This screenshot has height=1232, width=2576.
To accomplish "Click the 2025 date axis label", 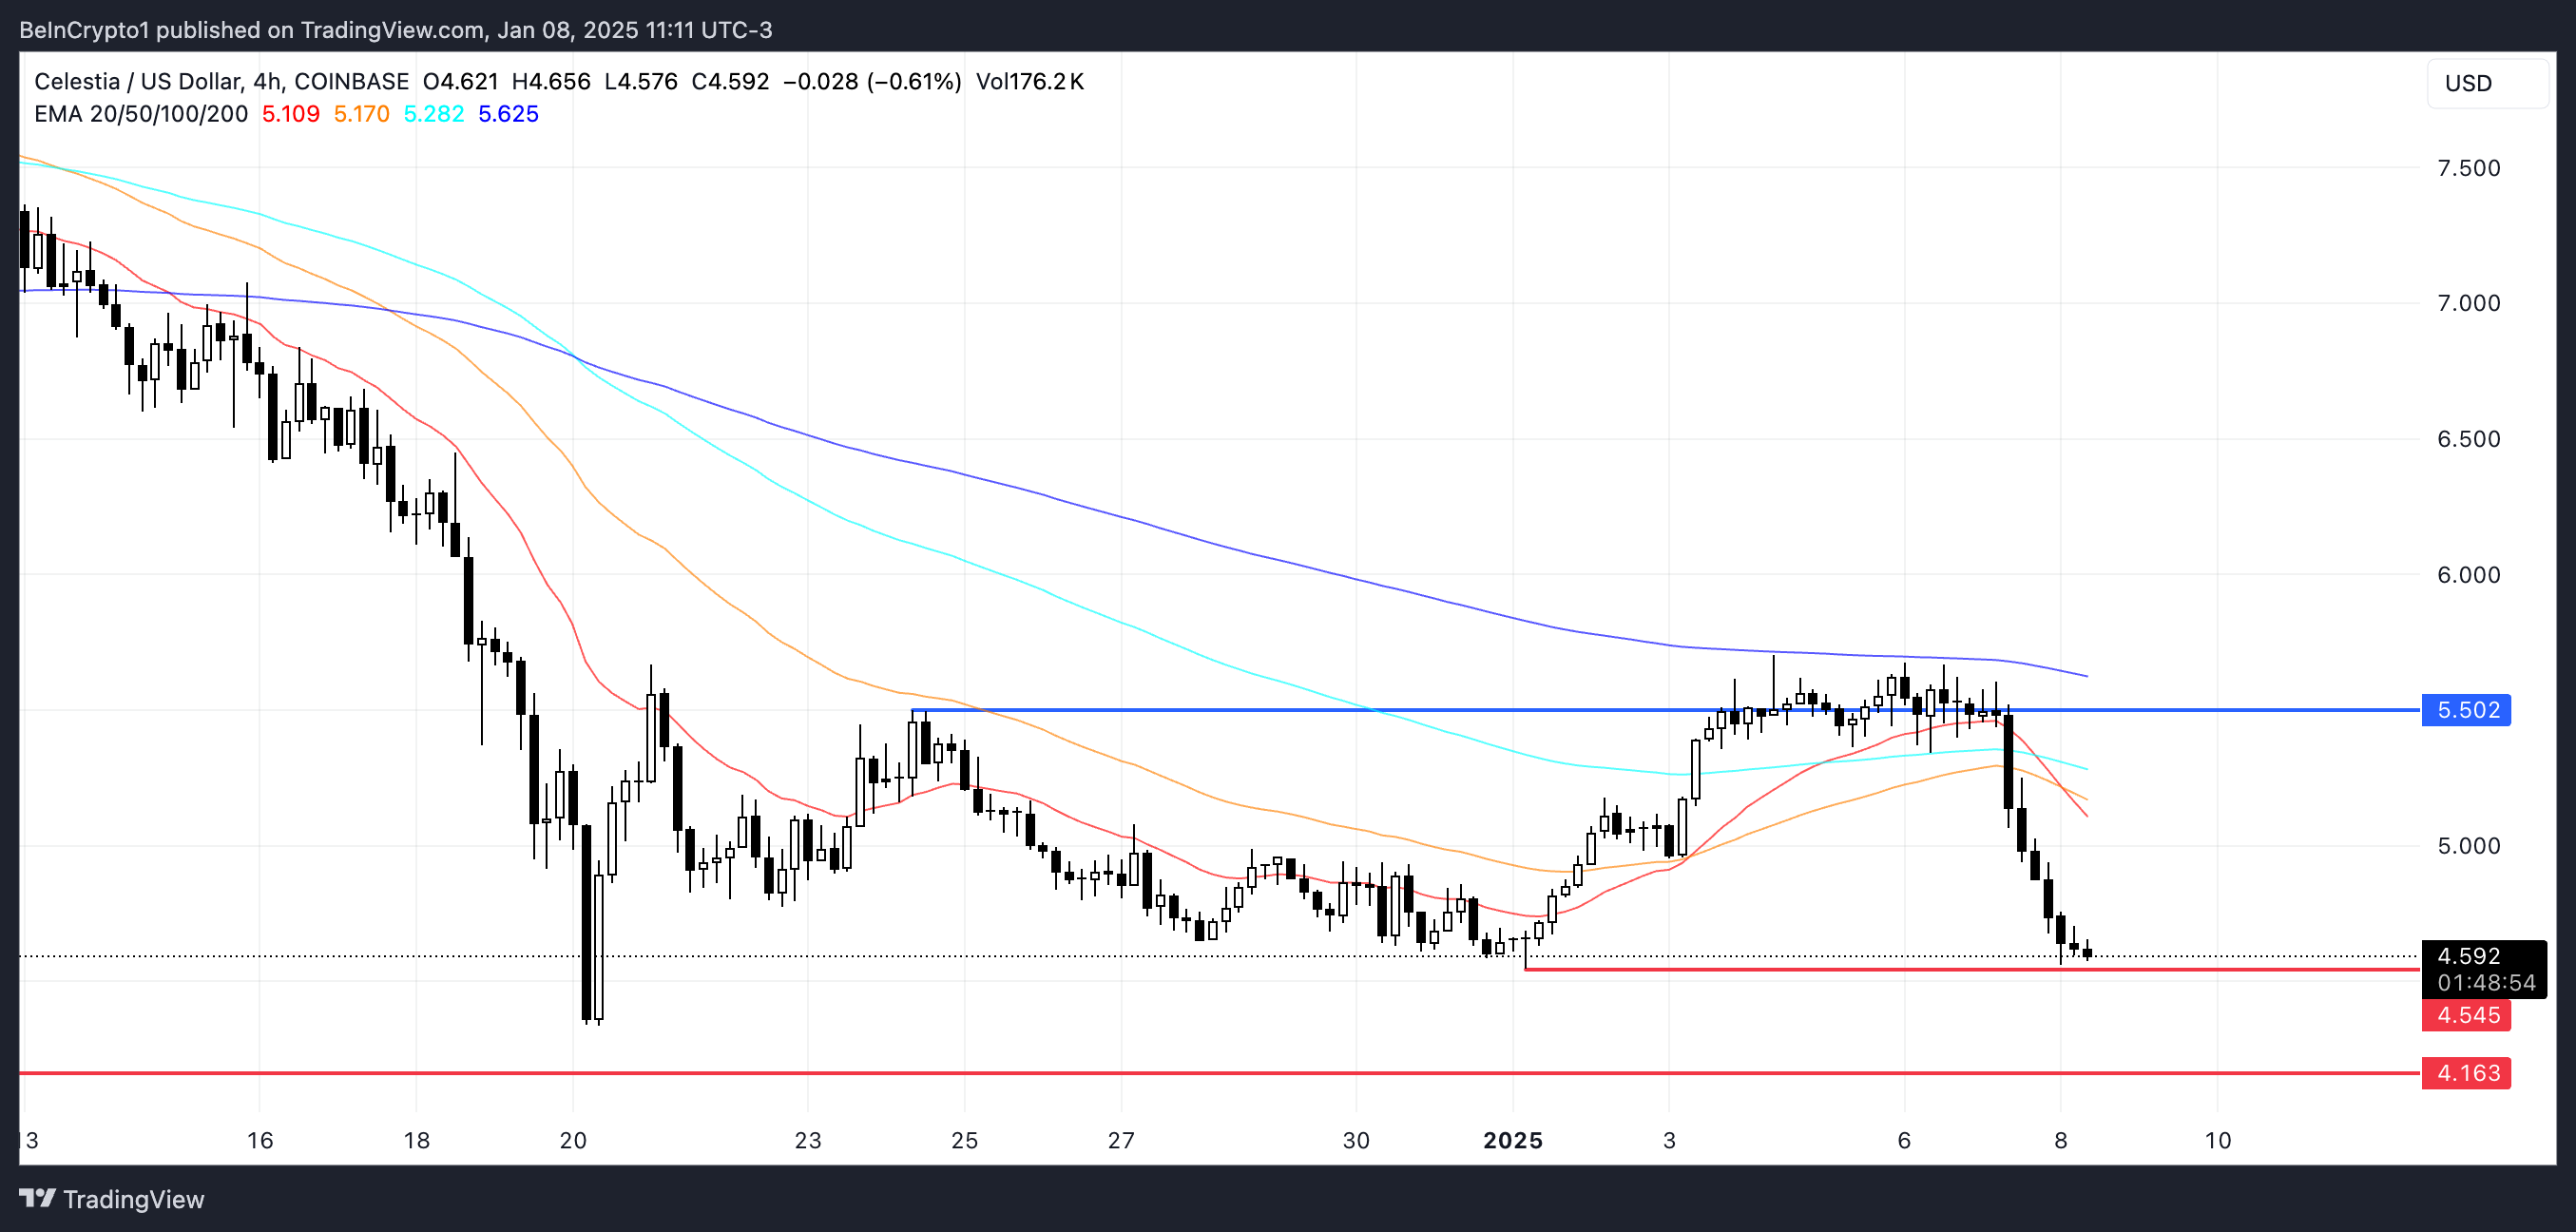I will coord(1512,1140).
